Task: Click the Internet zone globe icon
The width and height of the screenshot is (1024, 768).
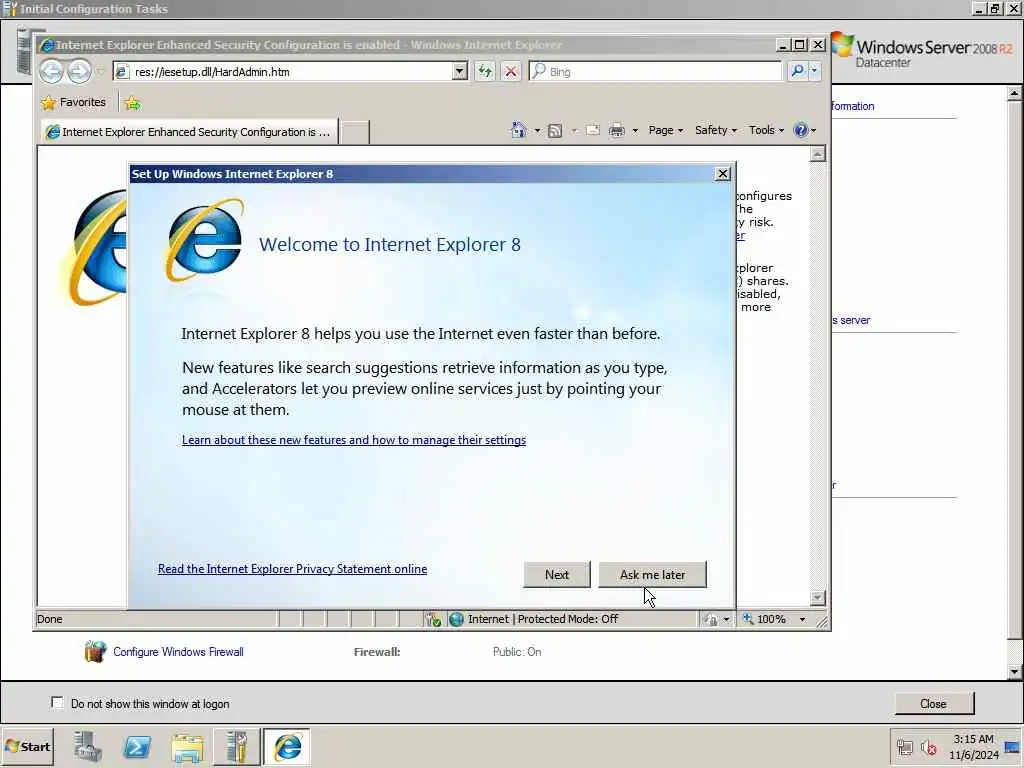Action: [456, 619]
